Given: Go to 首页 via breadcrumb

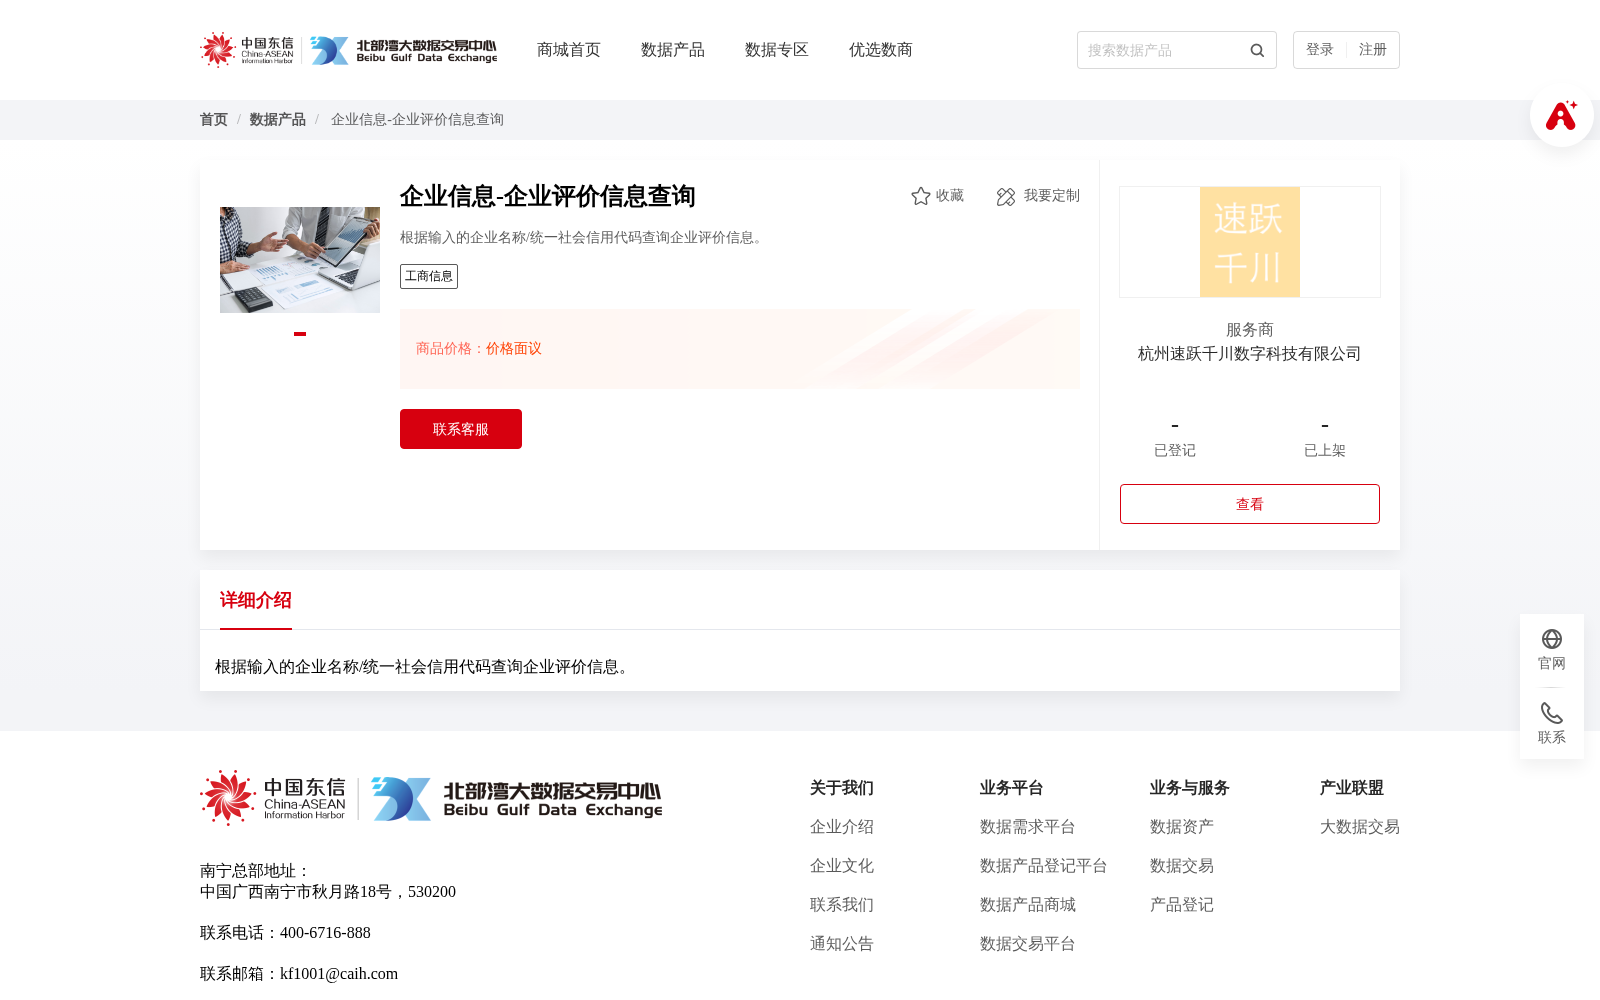Looking at the screenshot, I should tap(214, 120).
